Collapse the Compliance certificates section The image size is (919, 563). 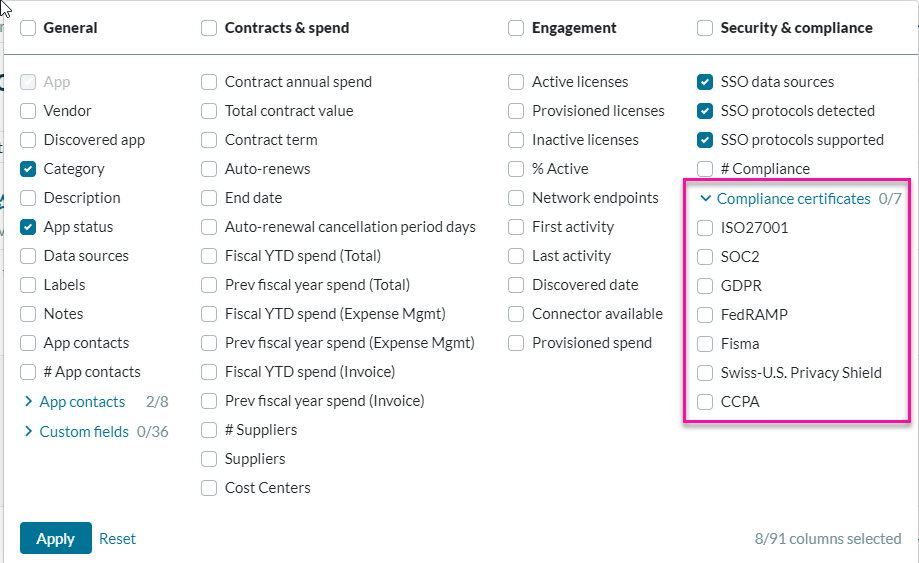click(x=706, y=199)
